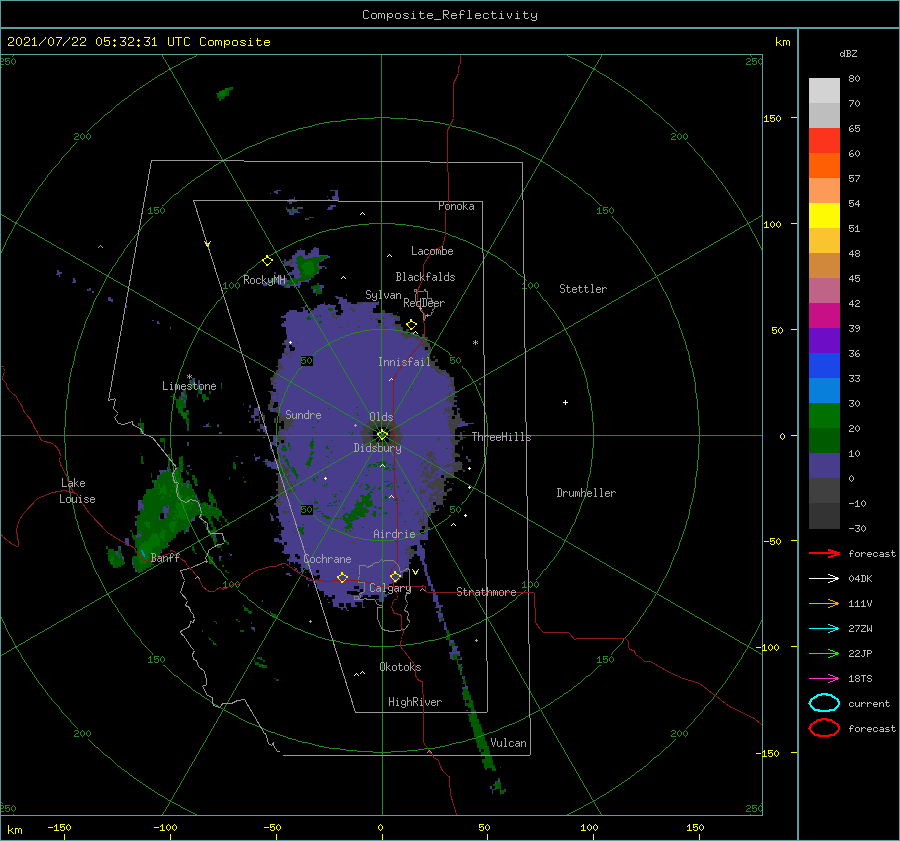Click the green 22JP arrow icon
This screenshot has height=841, width=900.
[824, 653]
